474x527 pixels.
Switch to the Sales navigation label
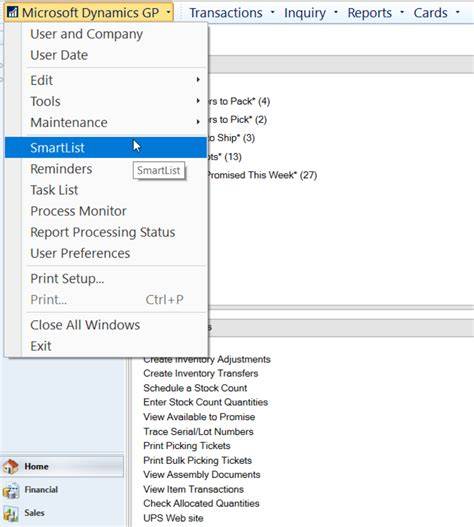34,513
